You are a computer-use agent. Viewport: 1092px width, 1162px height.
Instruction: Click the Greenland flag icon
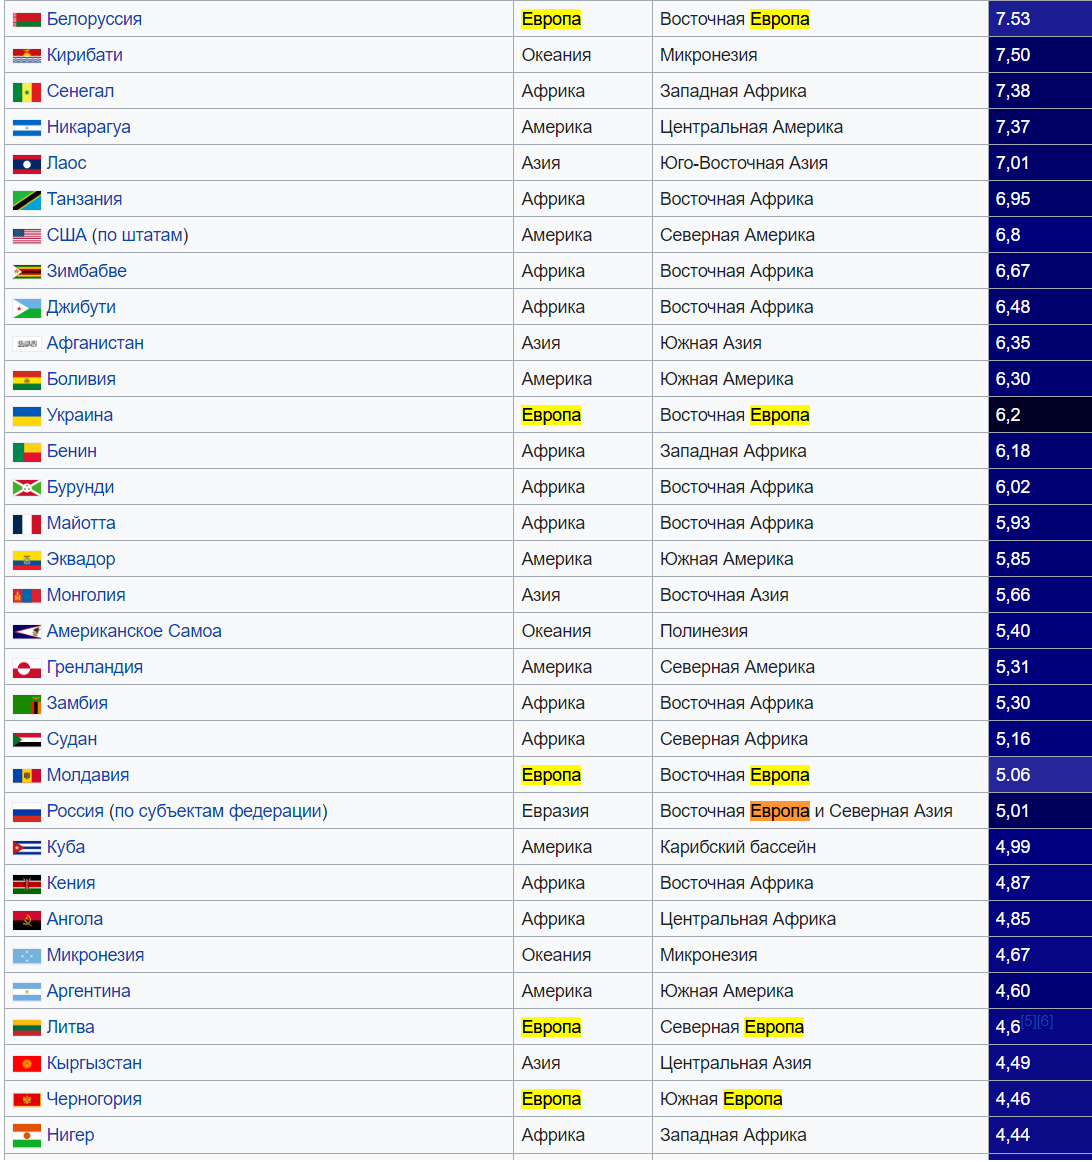pos(27,668)
